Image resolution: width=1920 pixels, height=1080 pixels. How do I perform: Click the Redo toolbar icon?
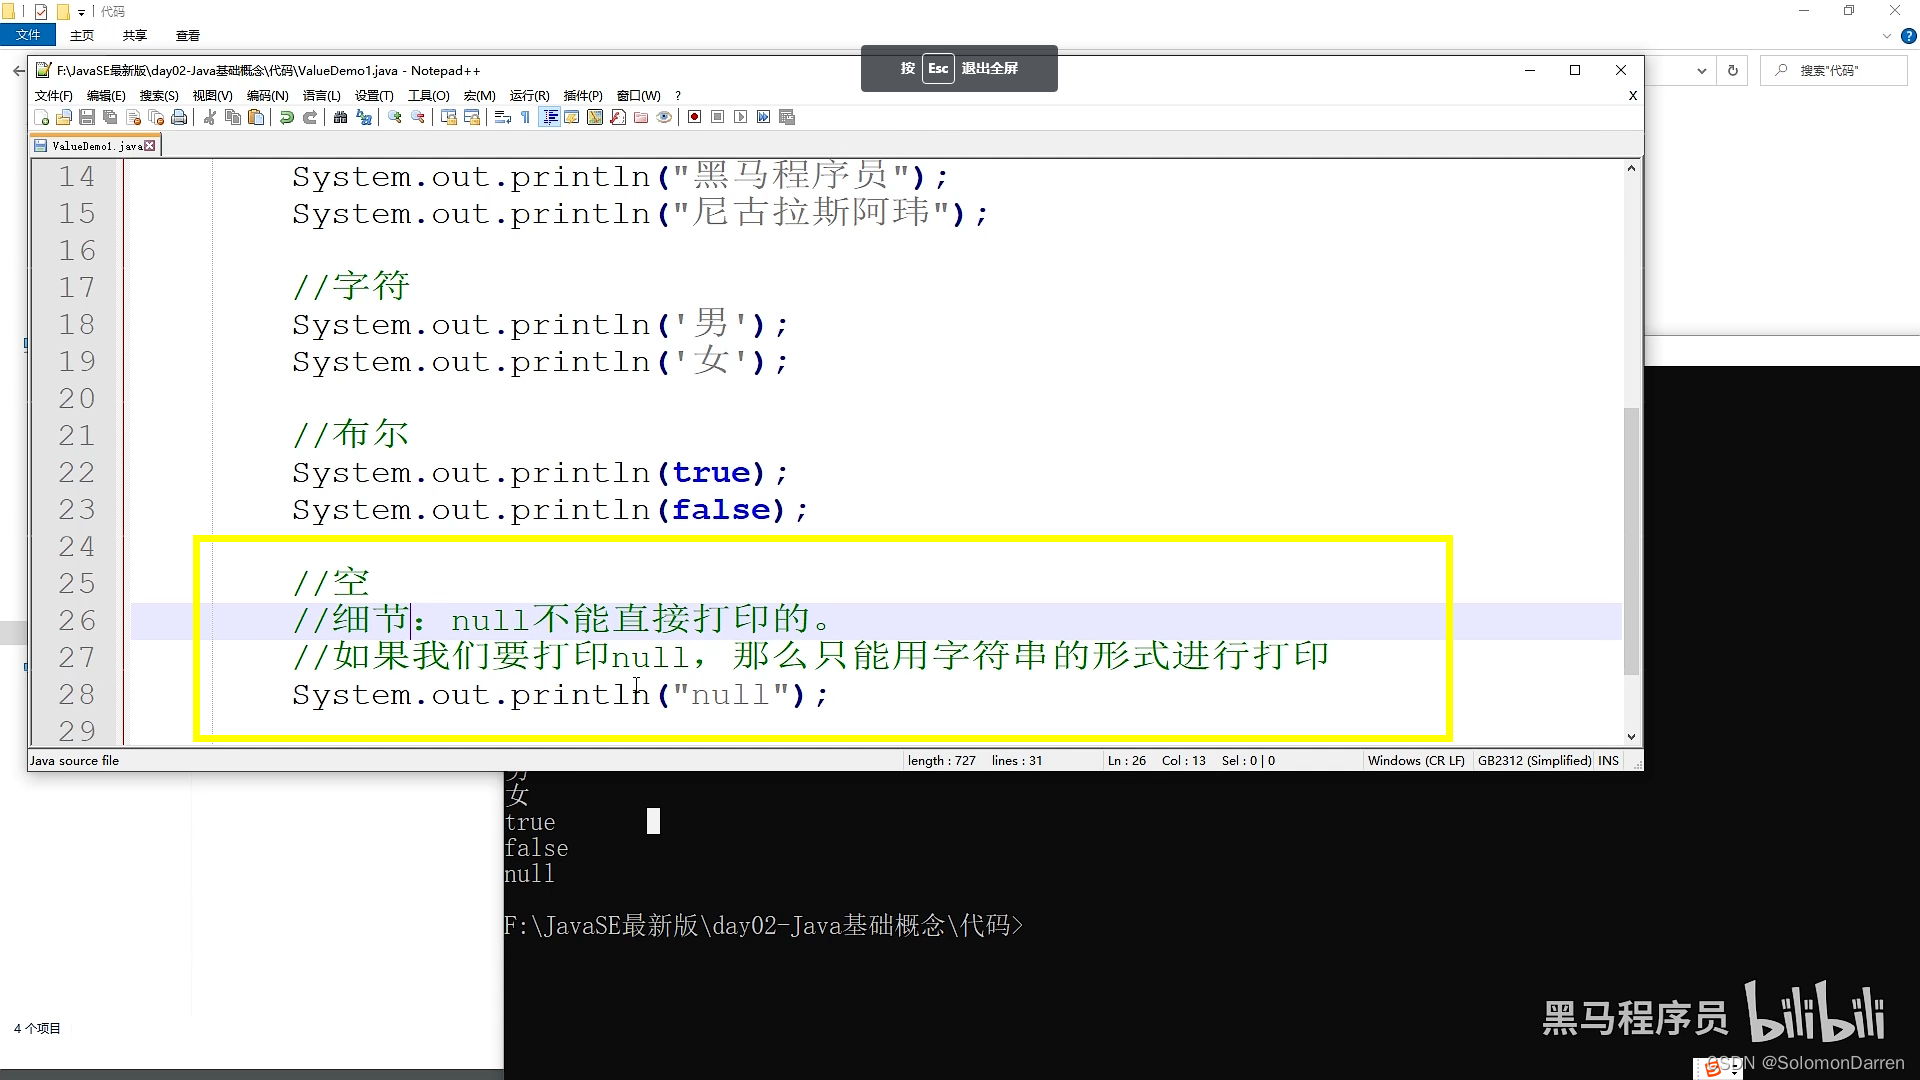(310, 117)
